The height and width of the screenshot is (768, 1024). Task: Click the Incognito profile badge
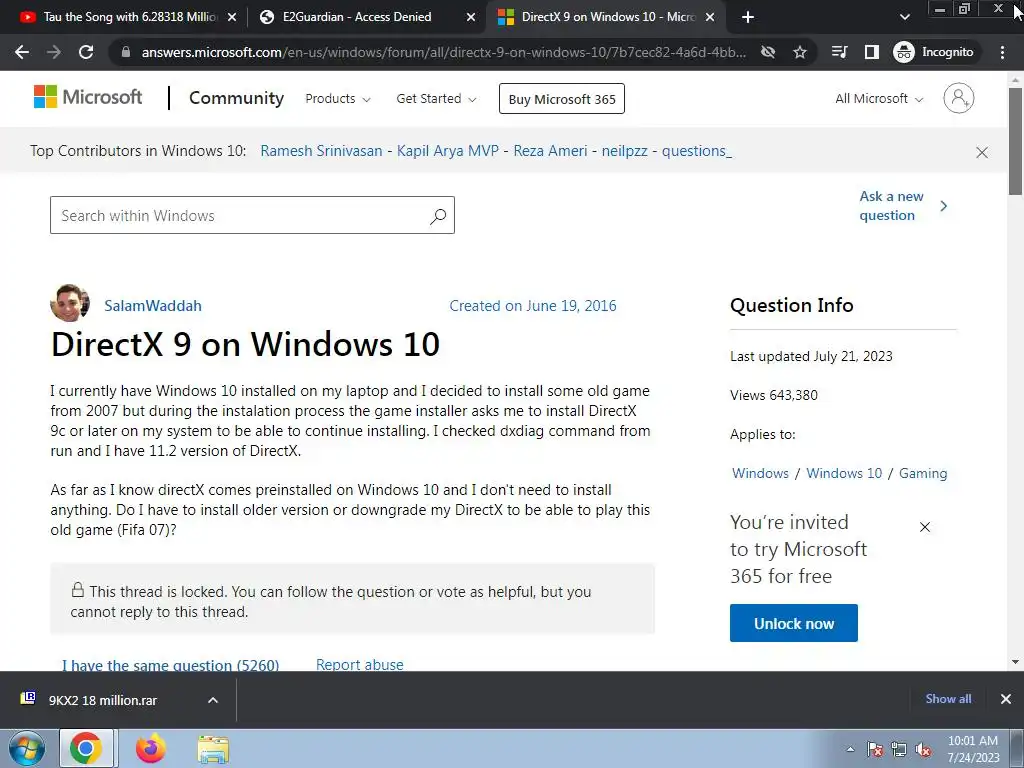934,52
